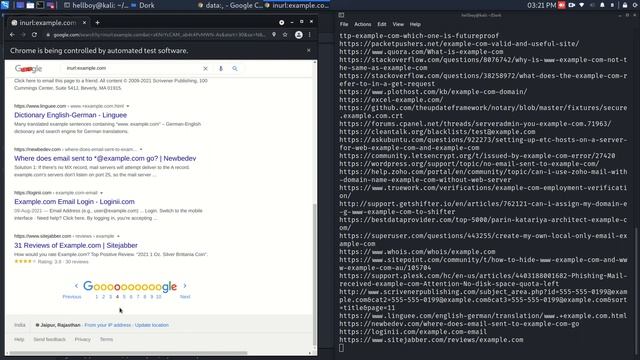Dismiss the automated test software banner
Viewport: 640px width, 360px height.
click(x=309, y=50)
